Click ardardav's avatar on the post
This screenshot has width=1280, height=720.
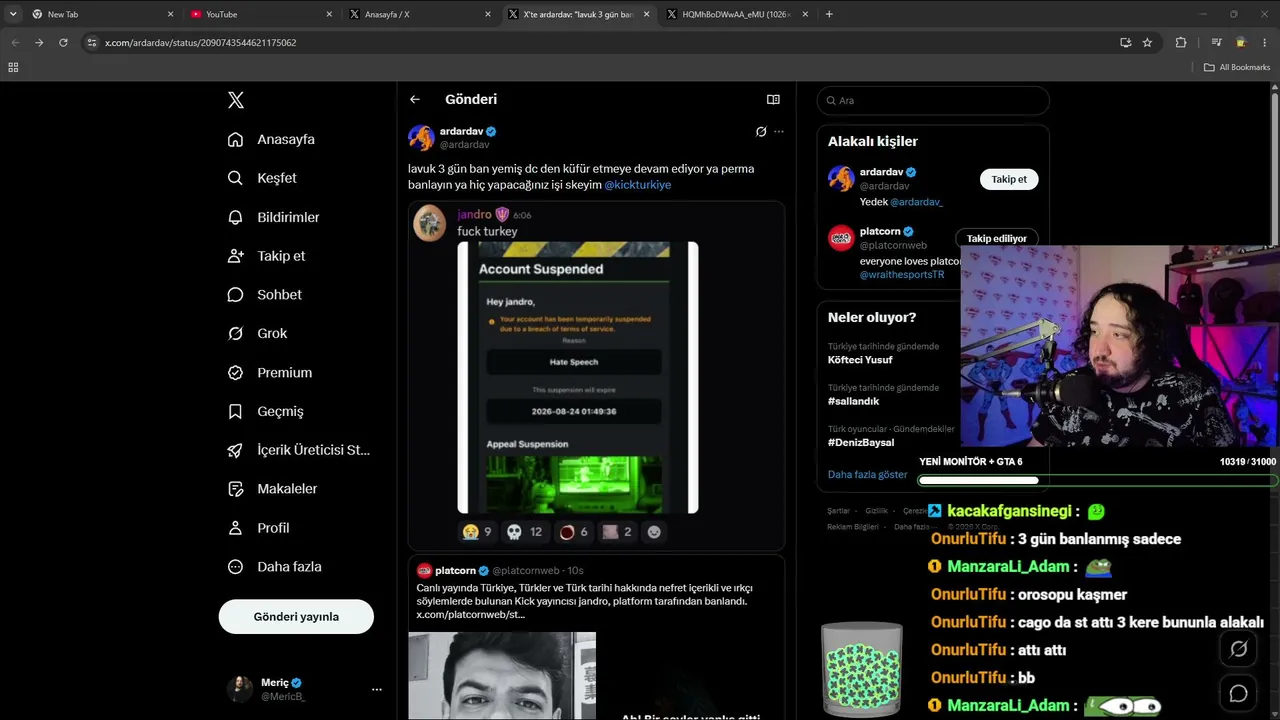[x=421, y=138]
